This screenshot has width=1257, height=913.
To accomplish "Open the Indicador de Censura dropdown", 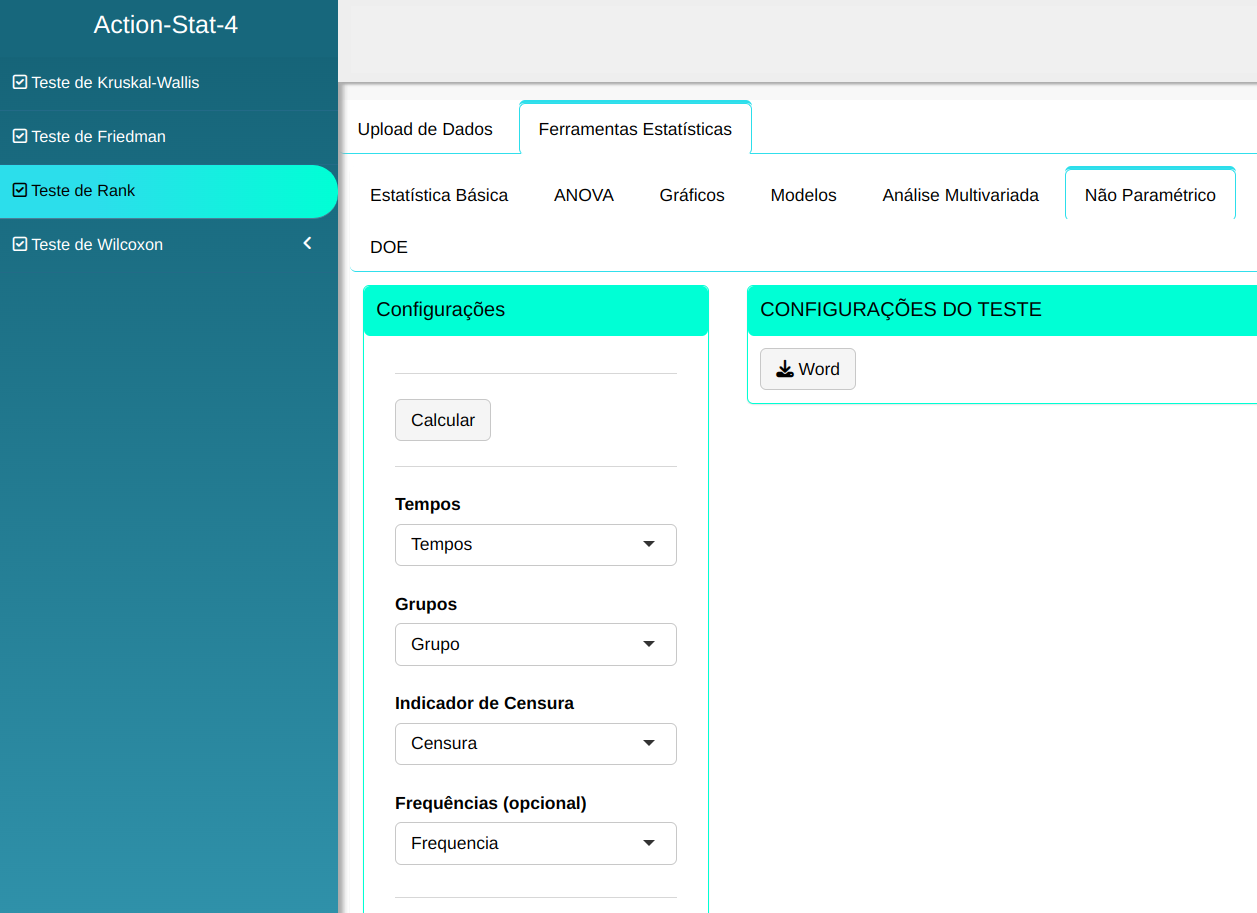I will click(535, 743).
